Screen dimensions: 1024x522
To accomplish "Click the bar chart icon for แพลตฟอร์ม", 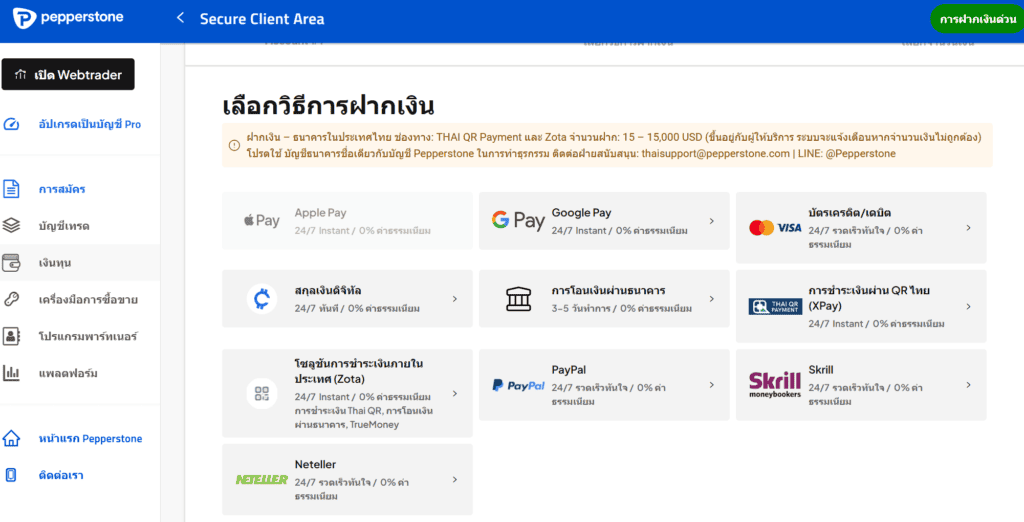I will coord(11,373).
